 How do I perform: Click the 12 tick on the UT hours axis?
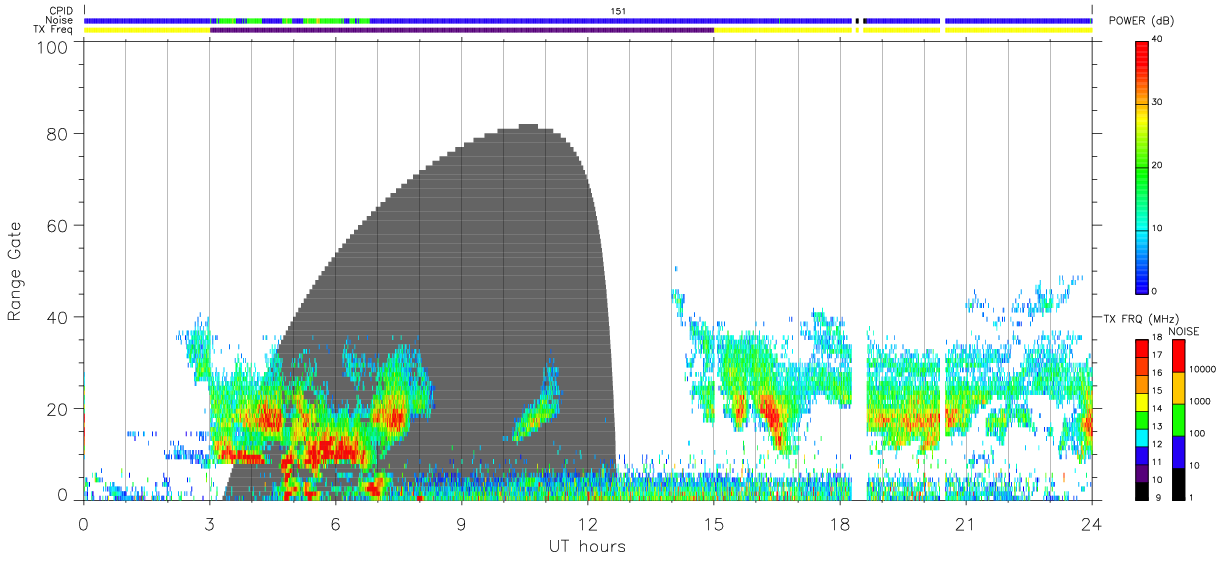click(587, 524)
